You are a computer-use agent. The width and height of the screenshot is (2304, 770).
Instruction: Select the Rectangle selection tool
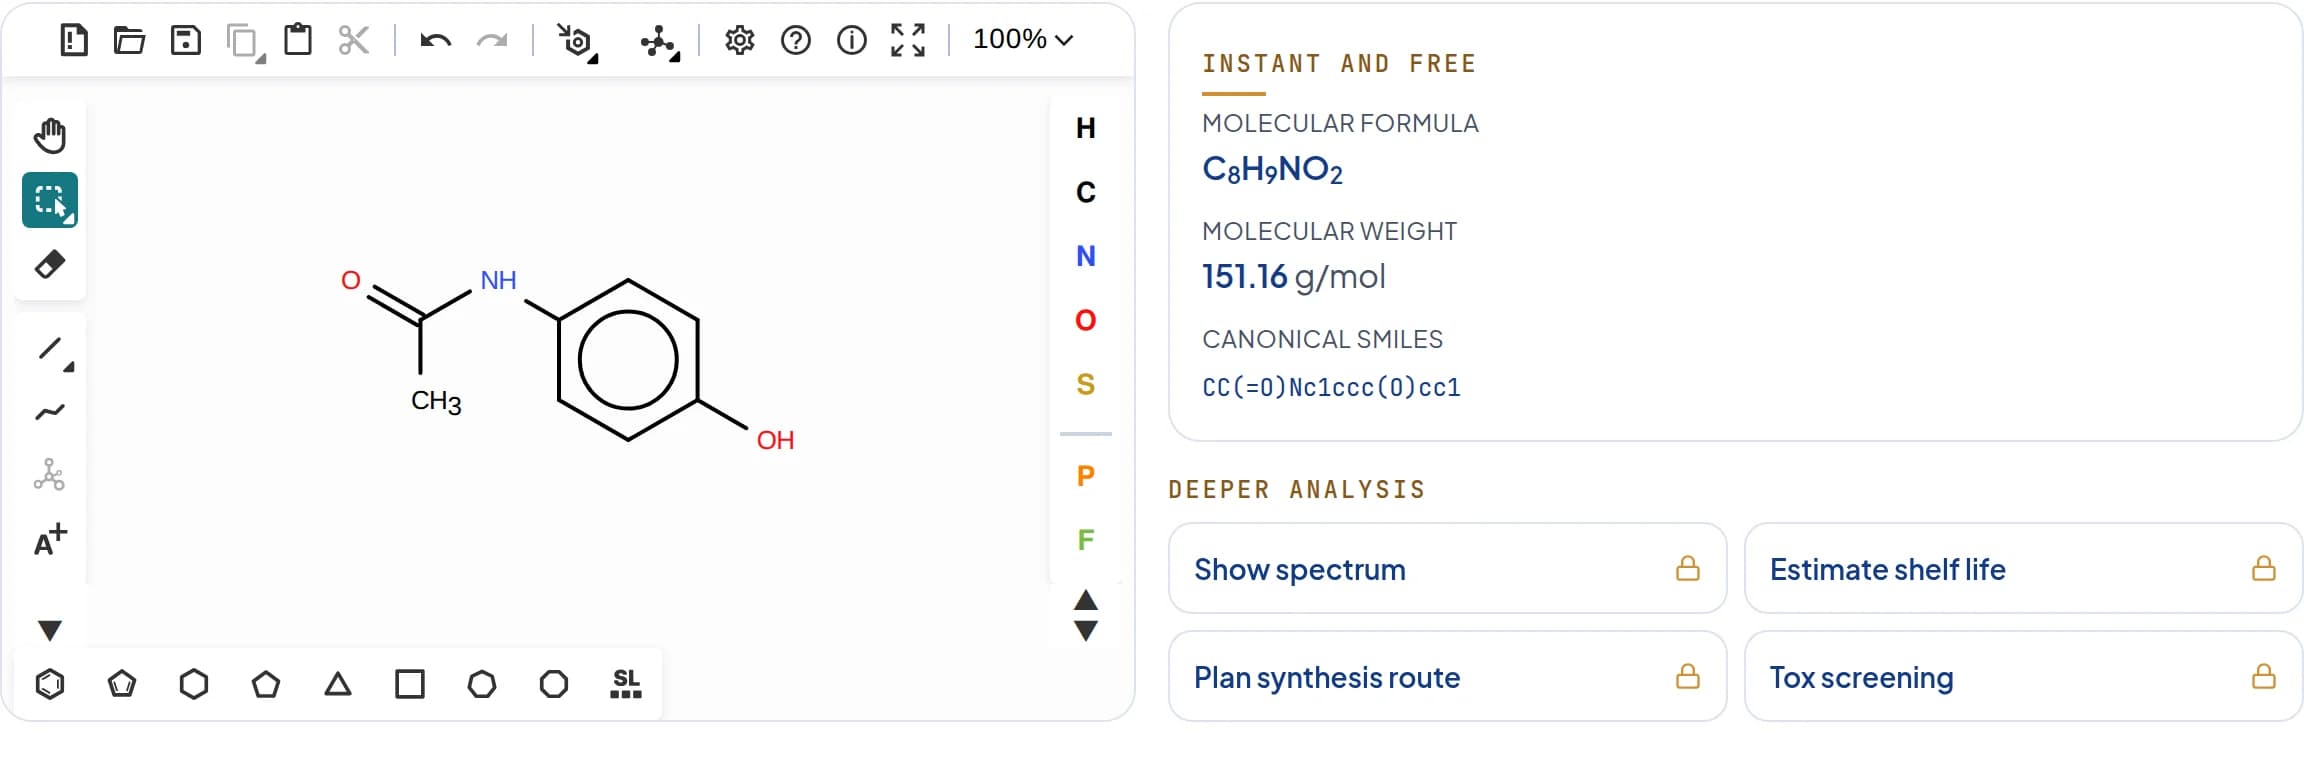pos(50,200)
